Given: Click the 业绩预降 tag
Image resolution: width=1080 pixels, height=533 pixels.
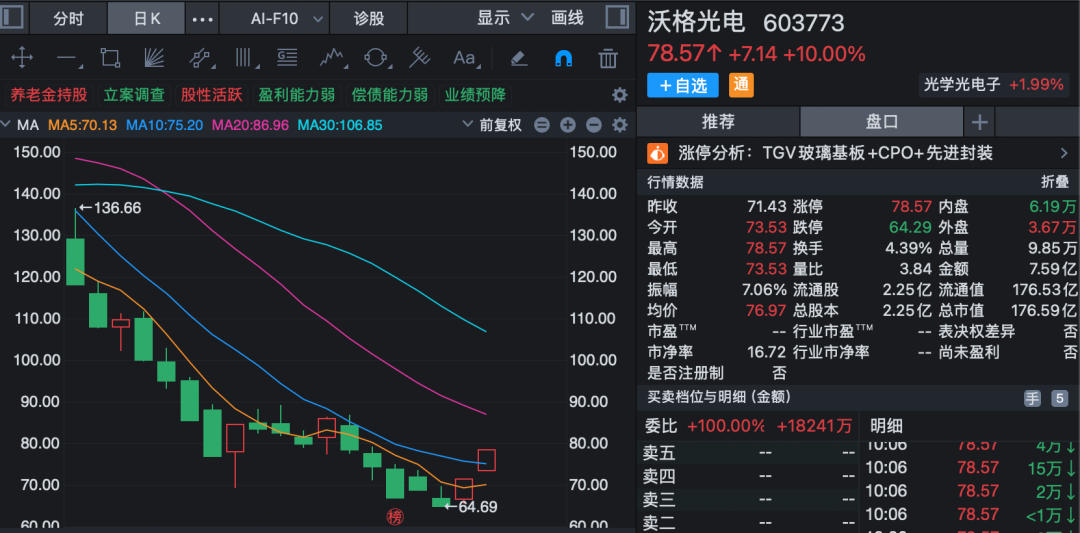Looking at the screenshot, I should click(x=475, y=94).
